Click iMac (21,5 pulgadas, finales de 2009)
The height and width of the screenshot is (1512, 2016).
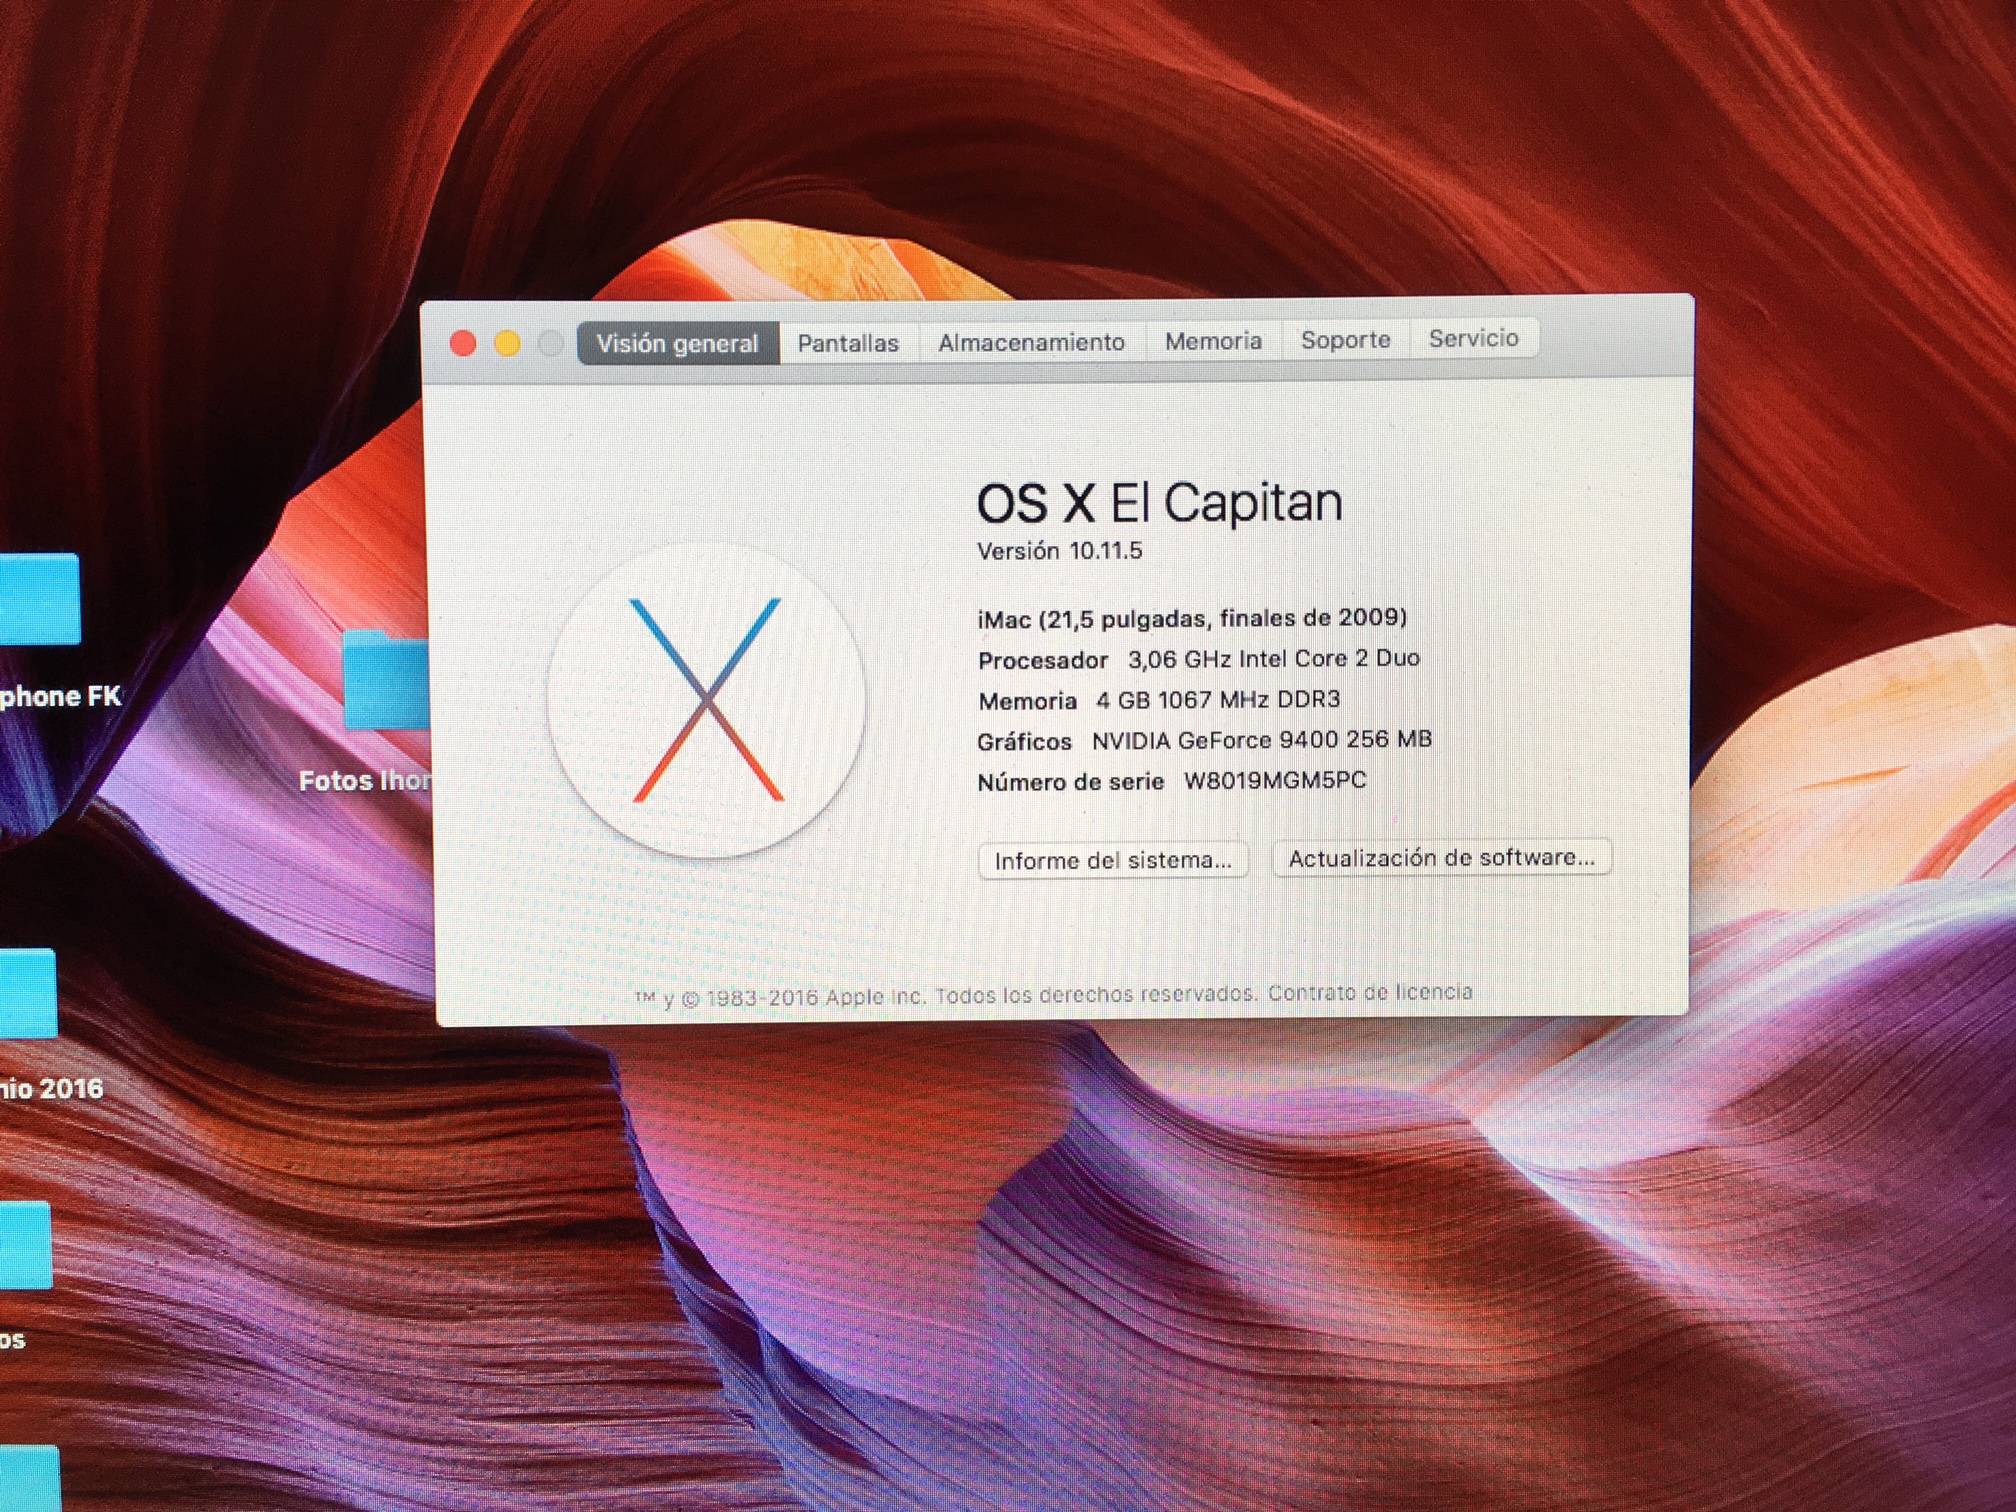coord(1192,618)
